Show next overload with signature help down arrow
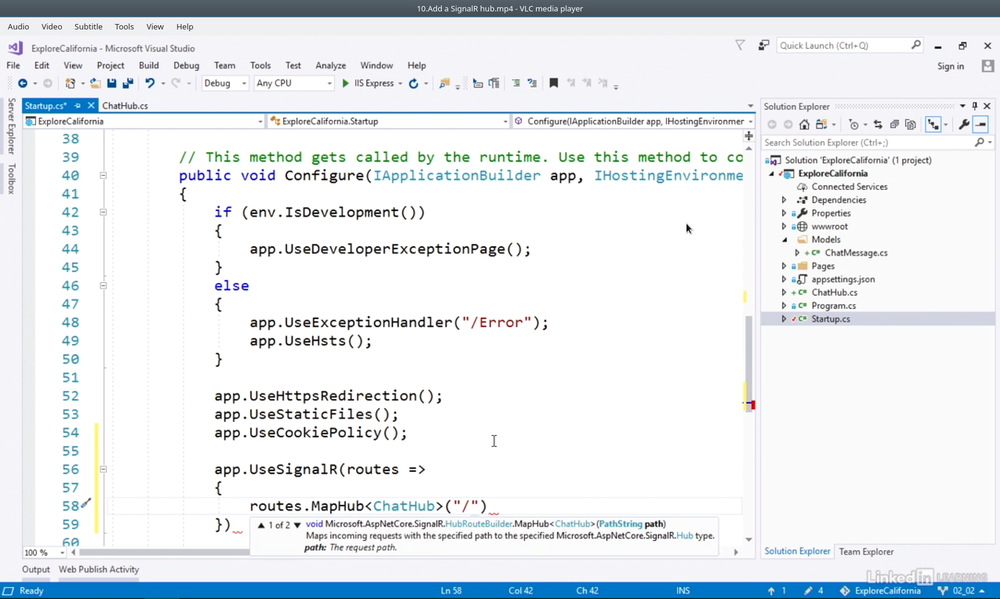The height and width of the screenshot is (599, 1000). point(297,526)
